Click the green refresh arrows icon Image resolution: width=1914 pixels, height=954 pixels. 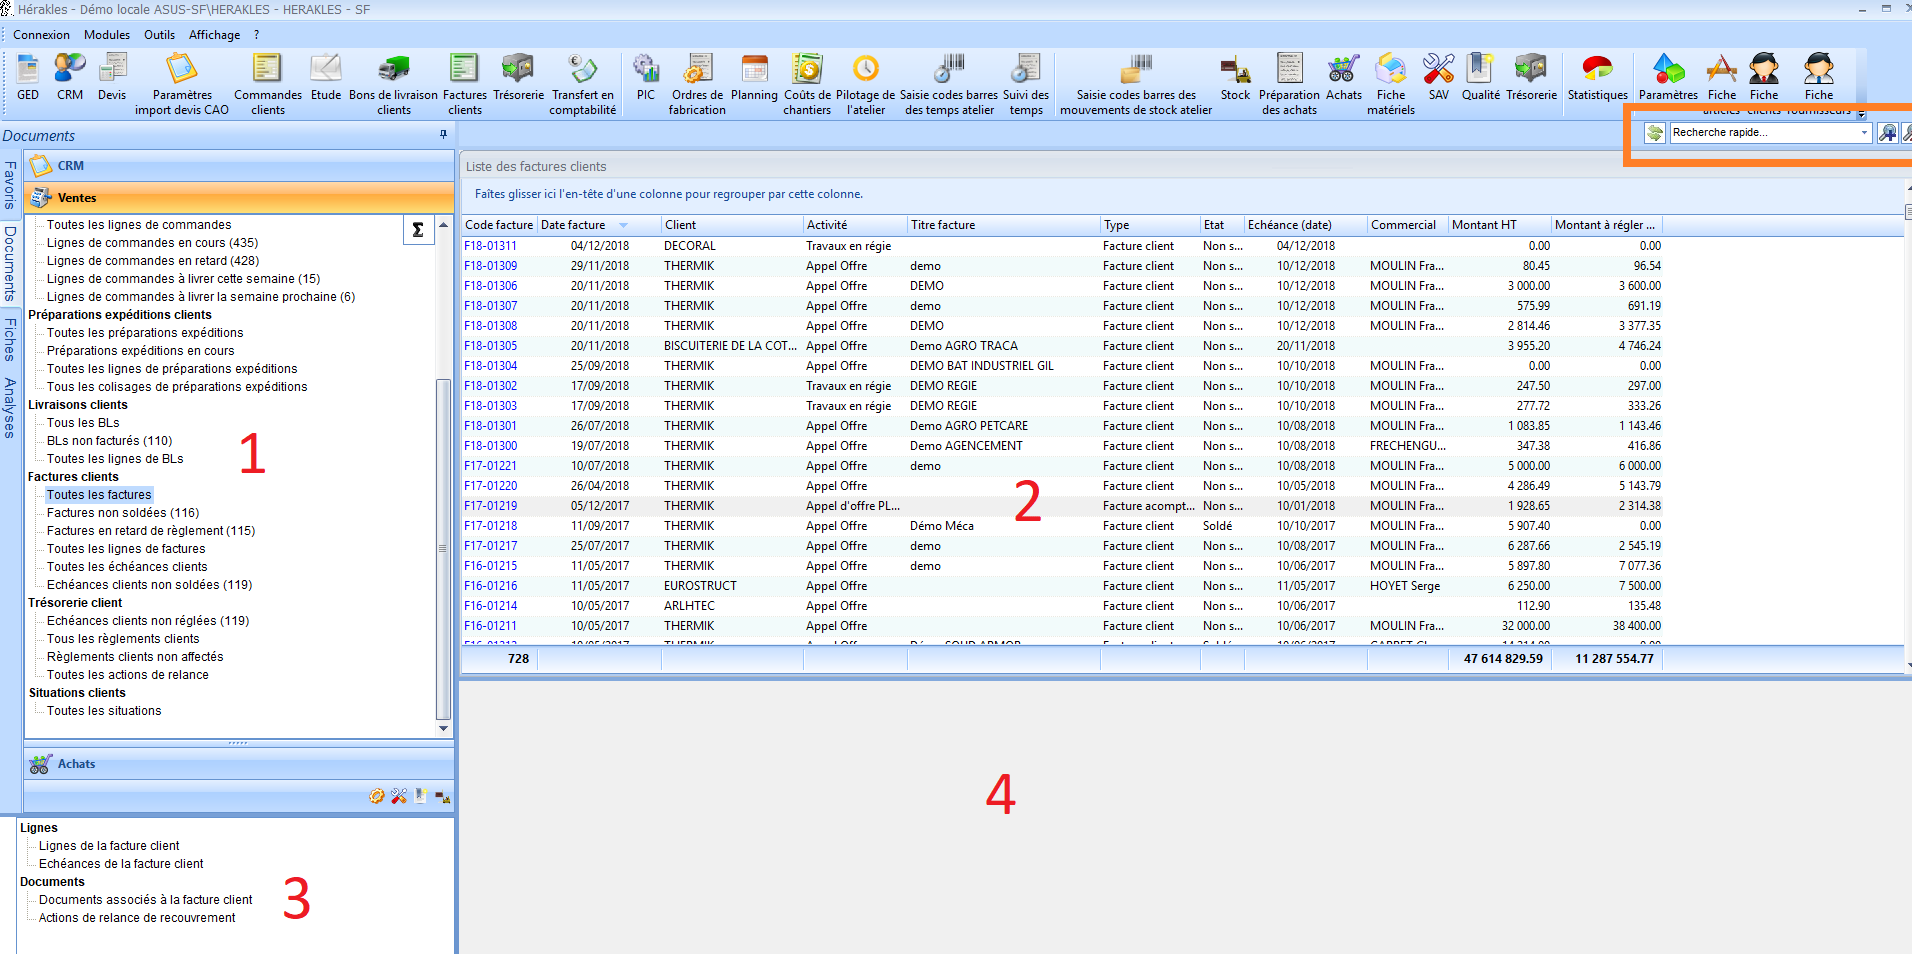point(1655,133)
